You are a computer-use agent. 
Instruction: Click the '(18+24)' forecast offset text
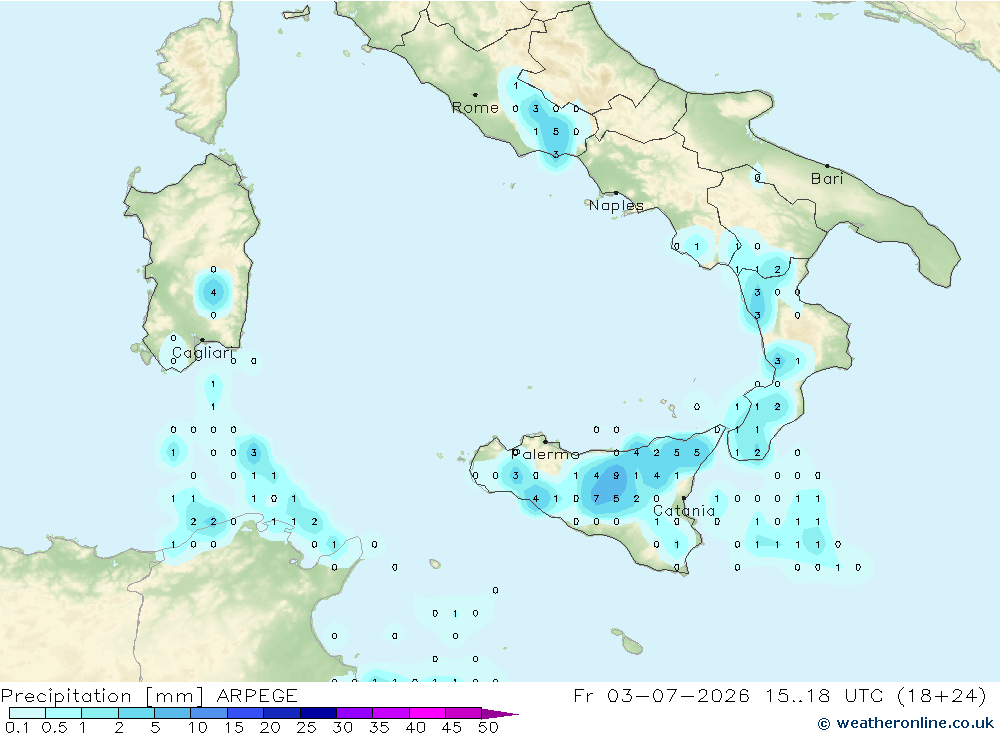941,695
